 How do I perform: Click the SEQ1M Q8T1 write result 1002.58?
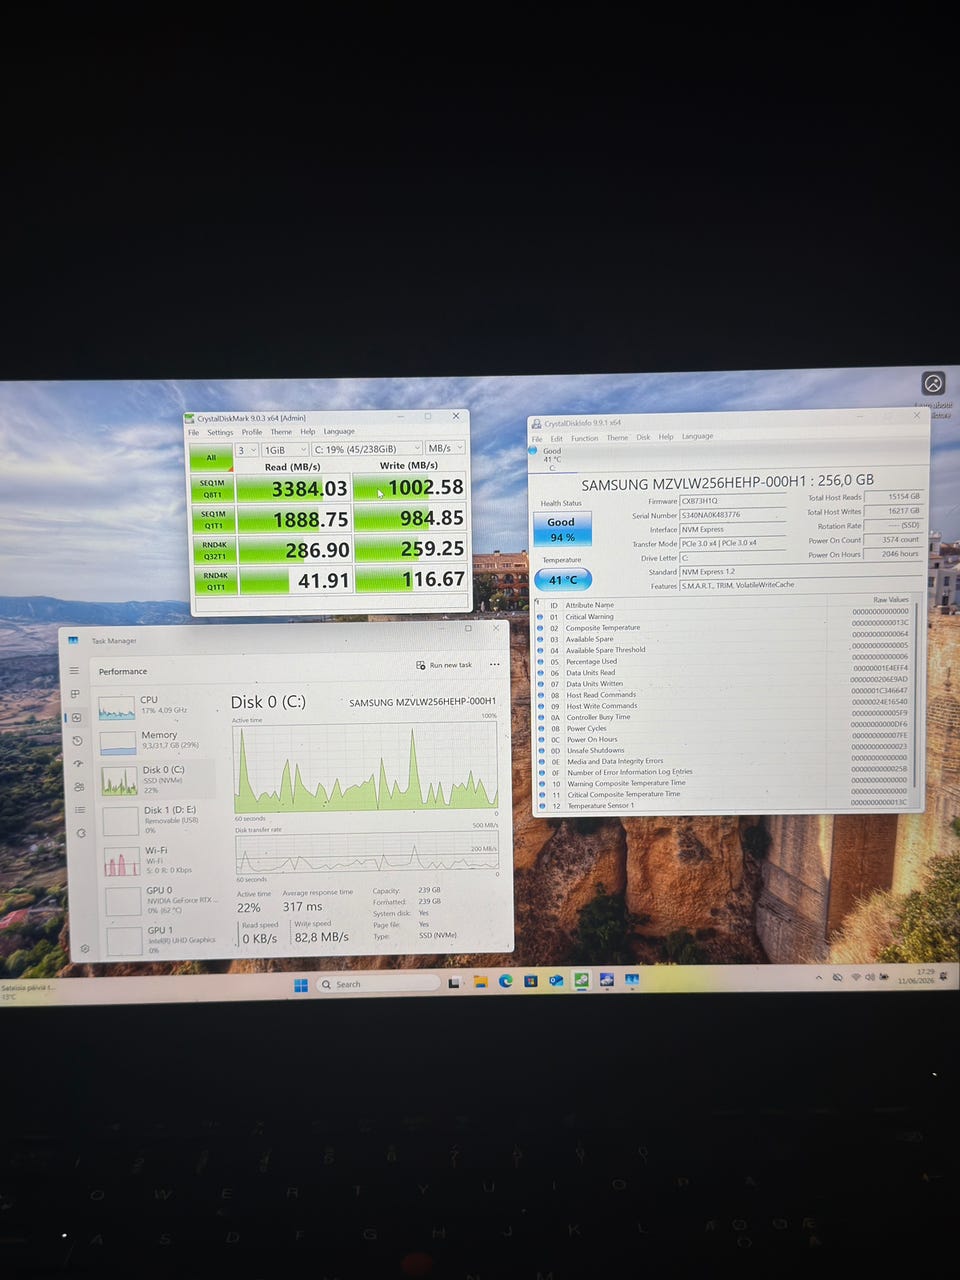411,487
